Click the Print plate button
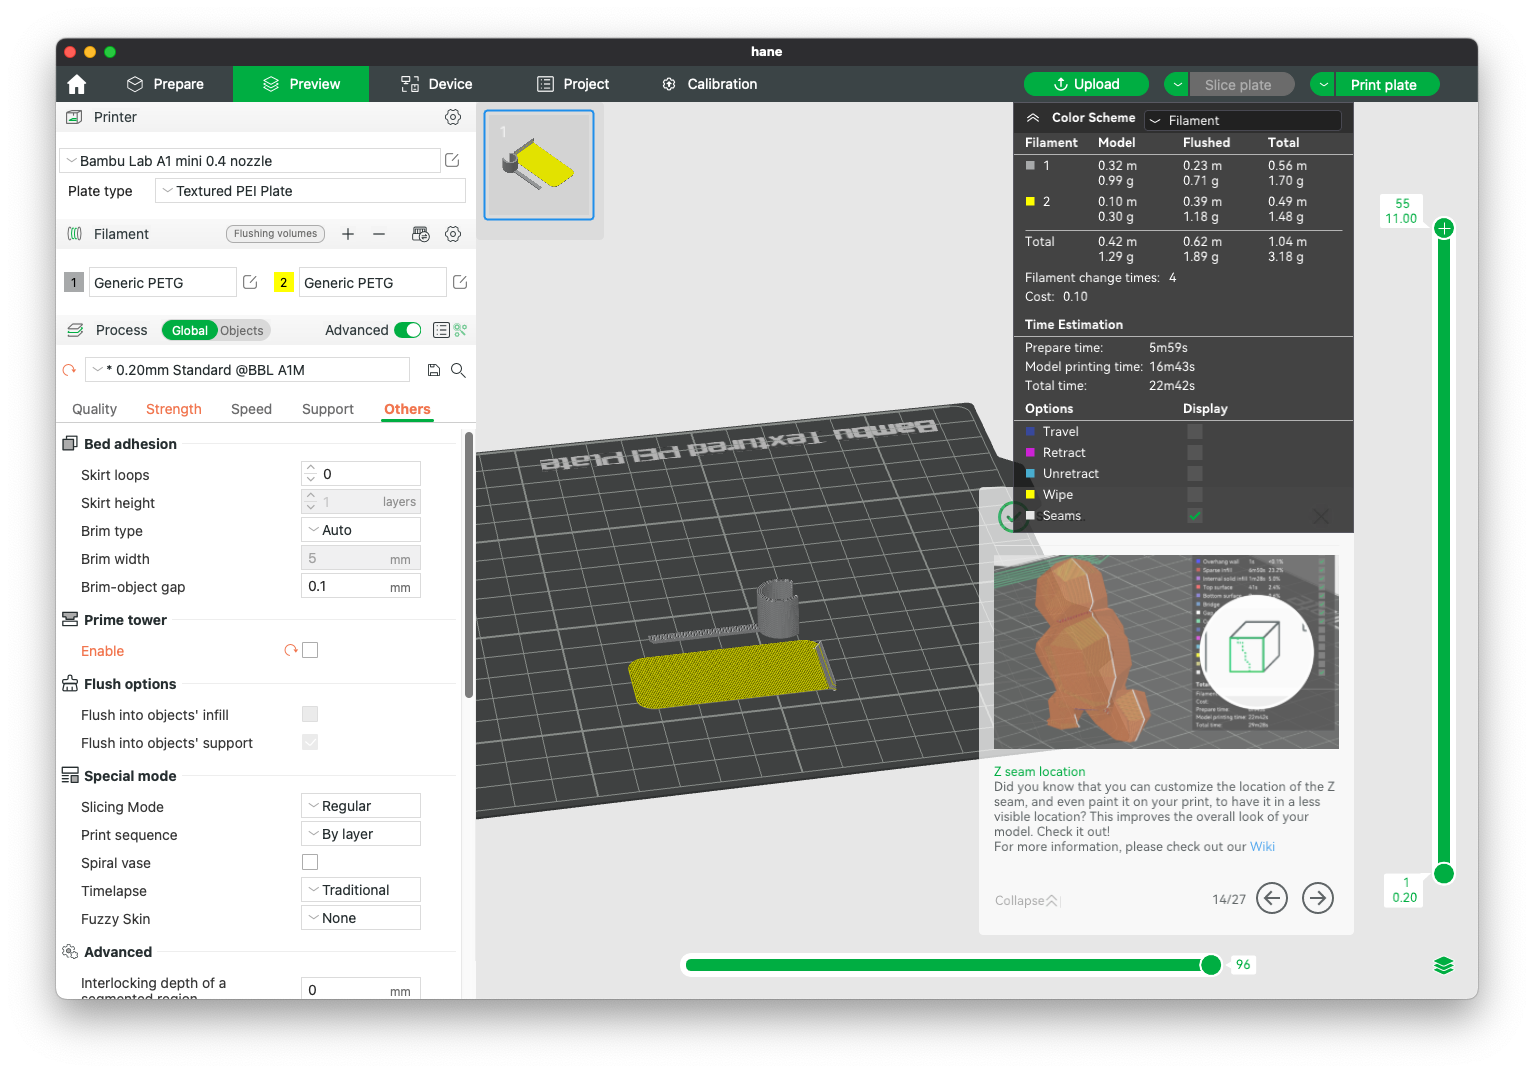 1383,85
